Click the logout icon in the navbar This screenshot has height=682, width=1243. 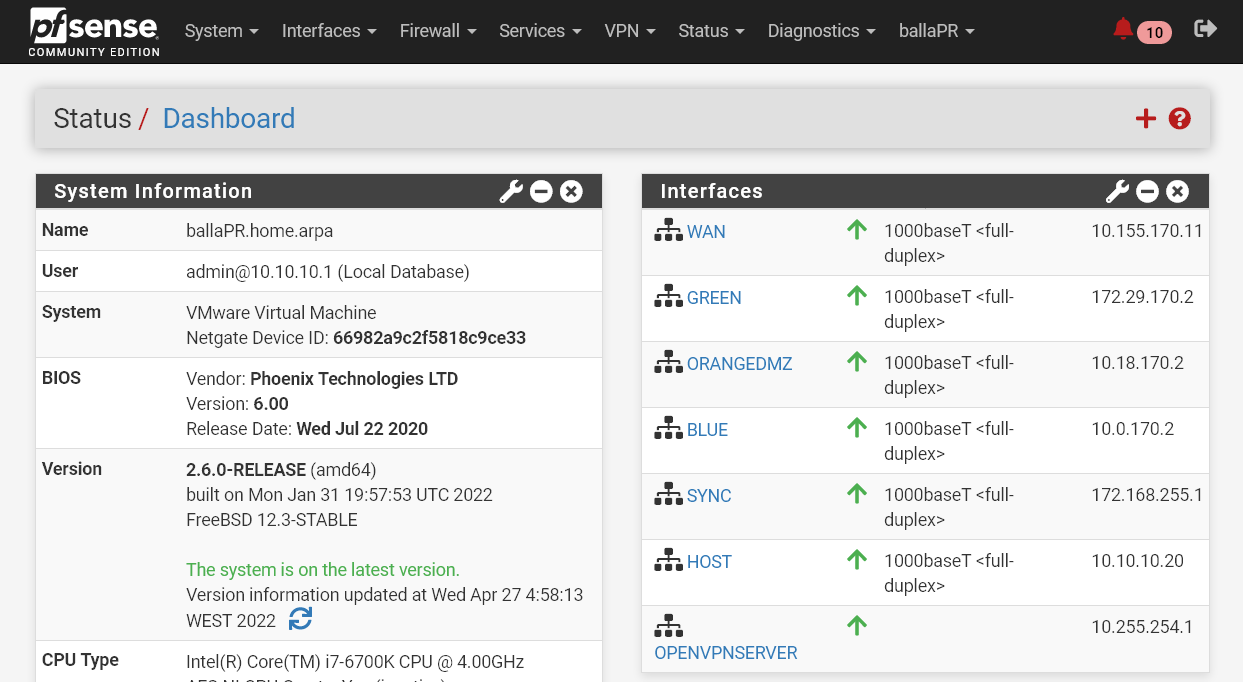tap(1205, 29)
